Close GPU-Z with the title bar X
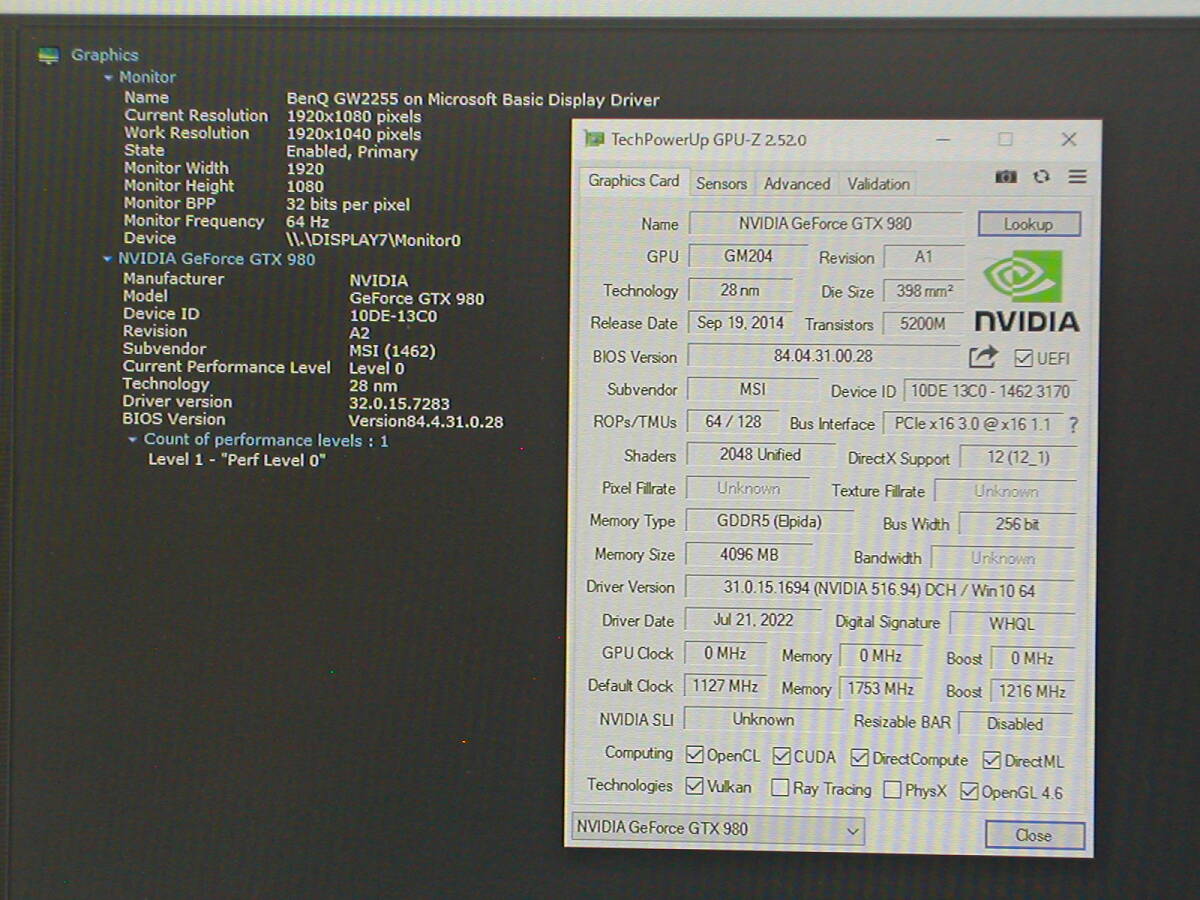The image size is (1200, 900). click(x=1069, y=139)
